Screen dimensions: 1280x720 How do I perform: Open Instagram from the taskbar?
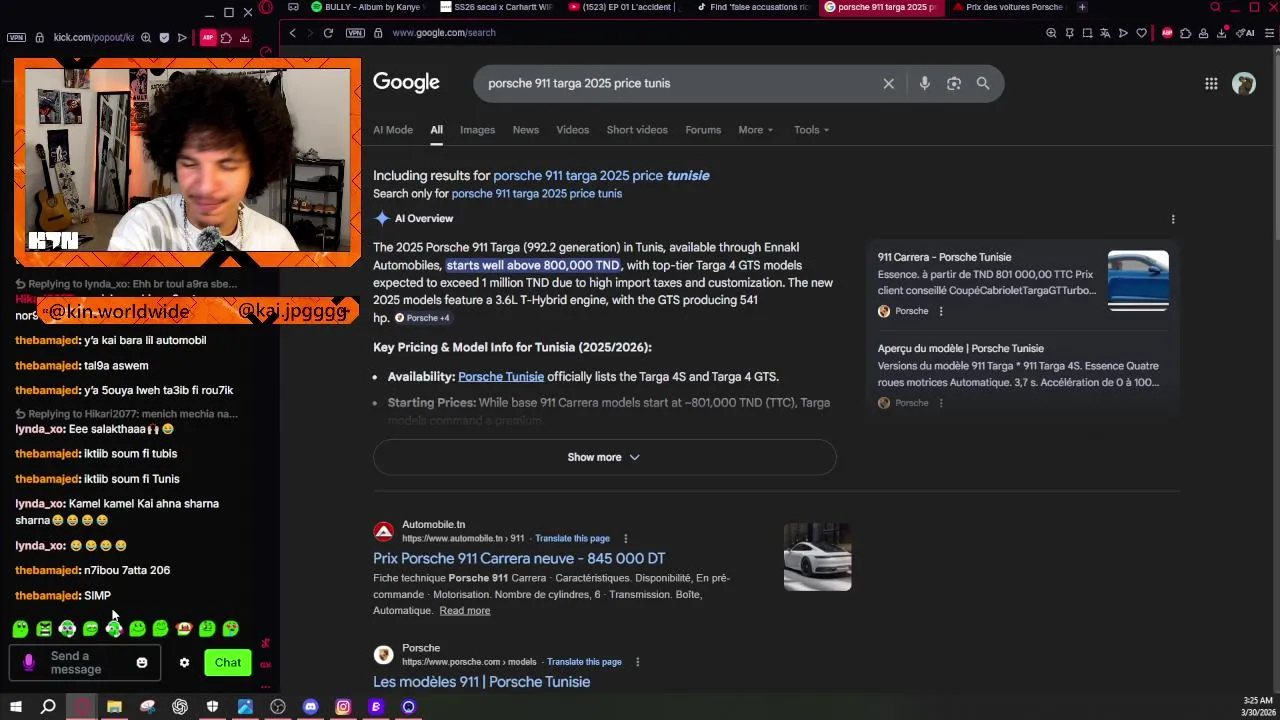coord(343,707)
